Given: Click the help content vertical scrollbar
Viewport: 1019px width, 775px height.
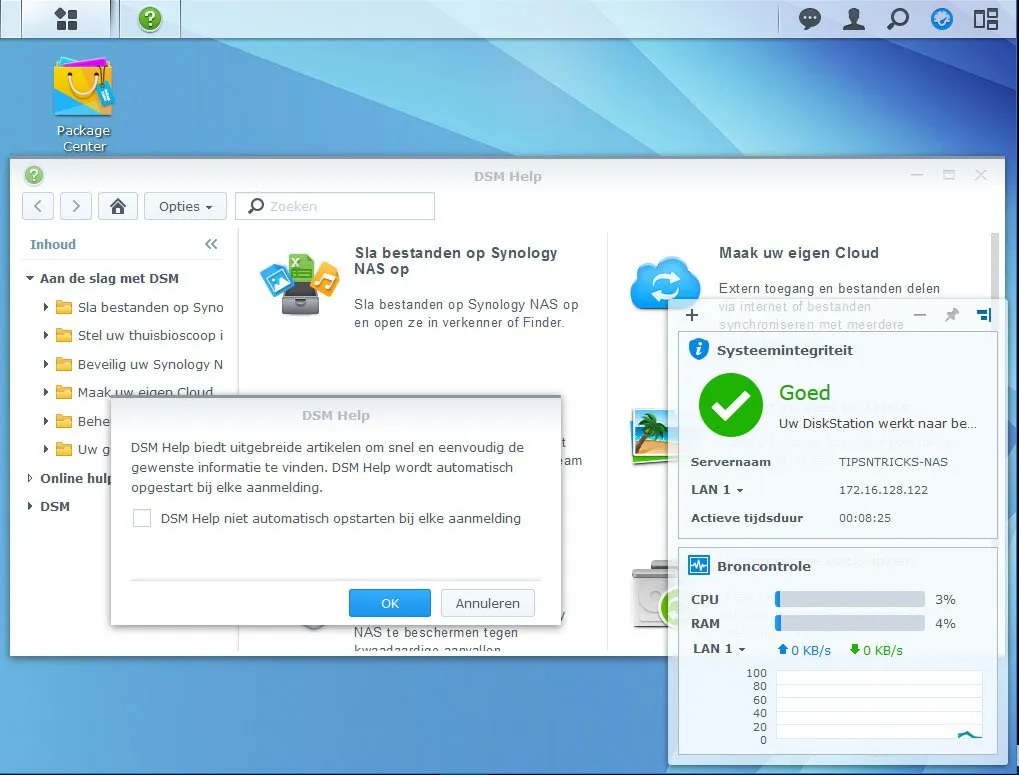Looking at the screenshot, I should click(x=994, y=266).
